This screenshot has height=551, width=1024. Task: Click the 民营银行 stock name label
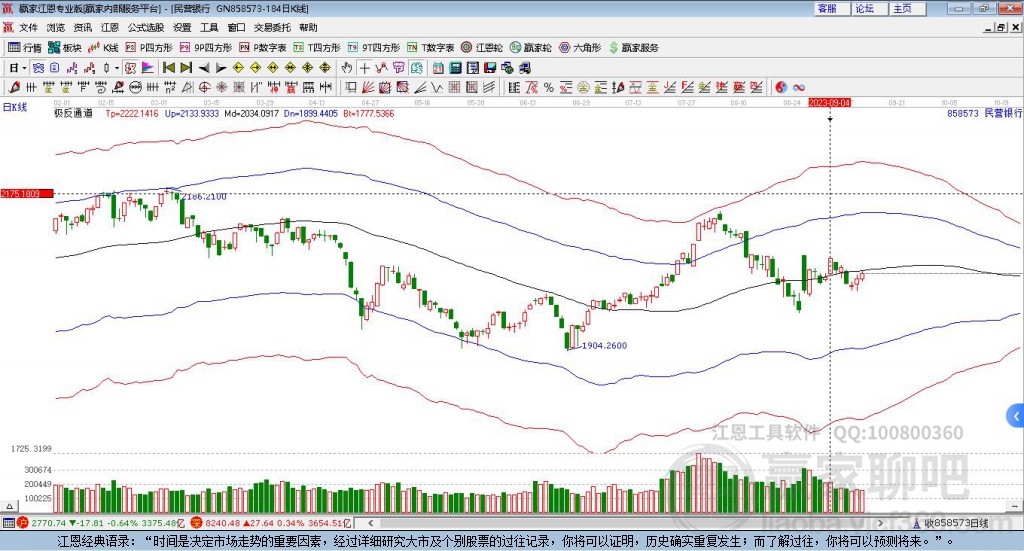1002,114
